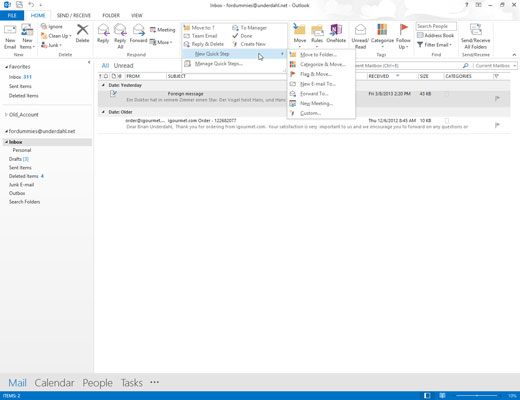Open the Rules button
Image resolution: width=520 pixels, height=400 pixels.
[317, 35]
